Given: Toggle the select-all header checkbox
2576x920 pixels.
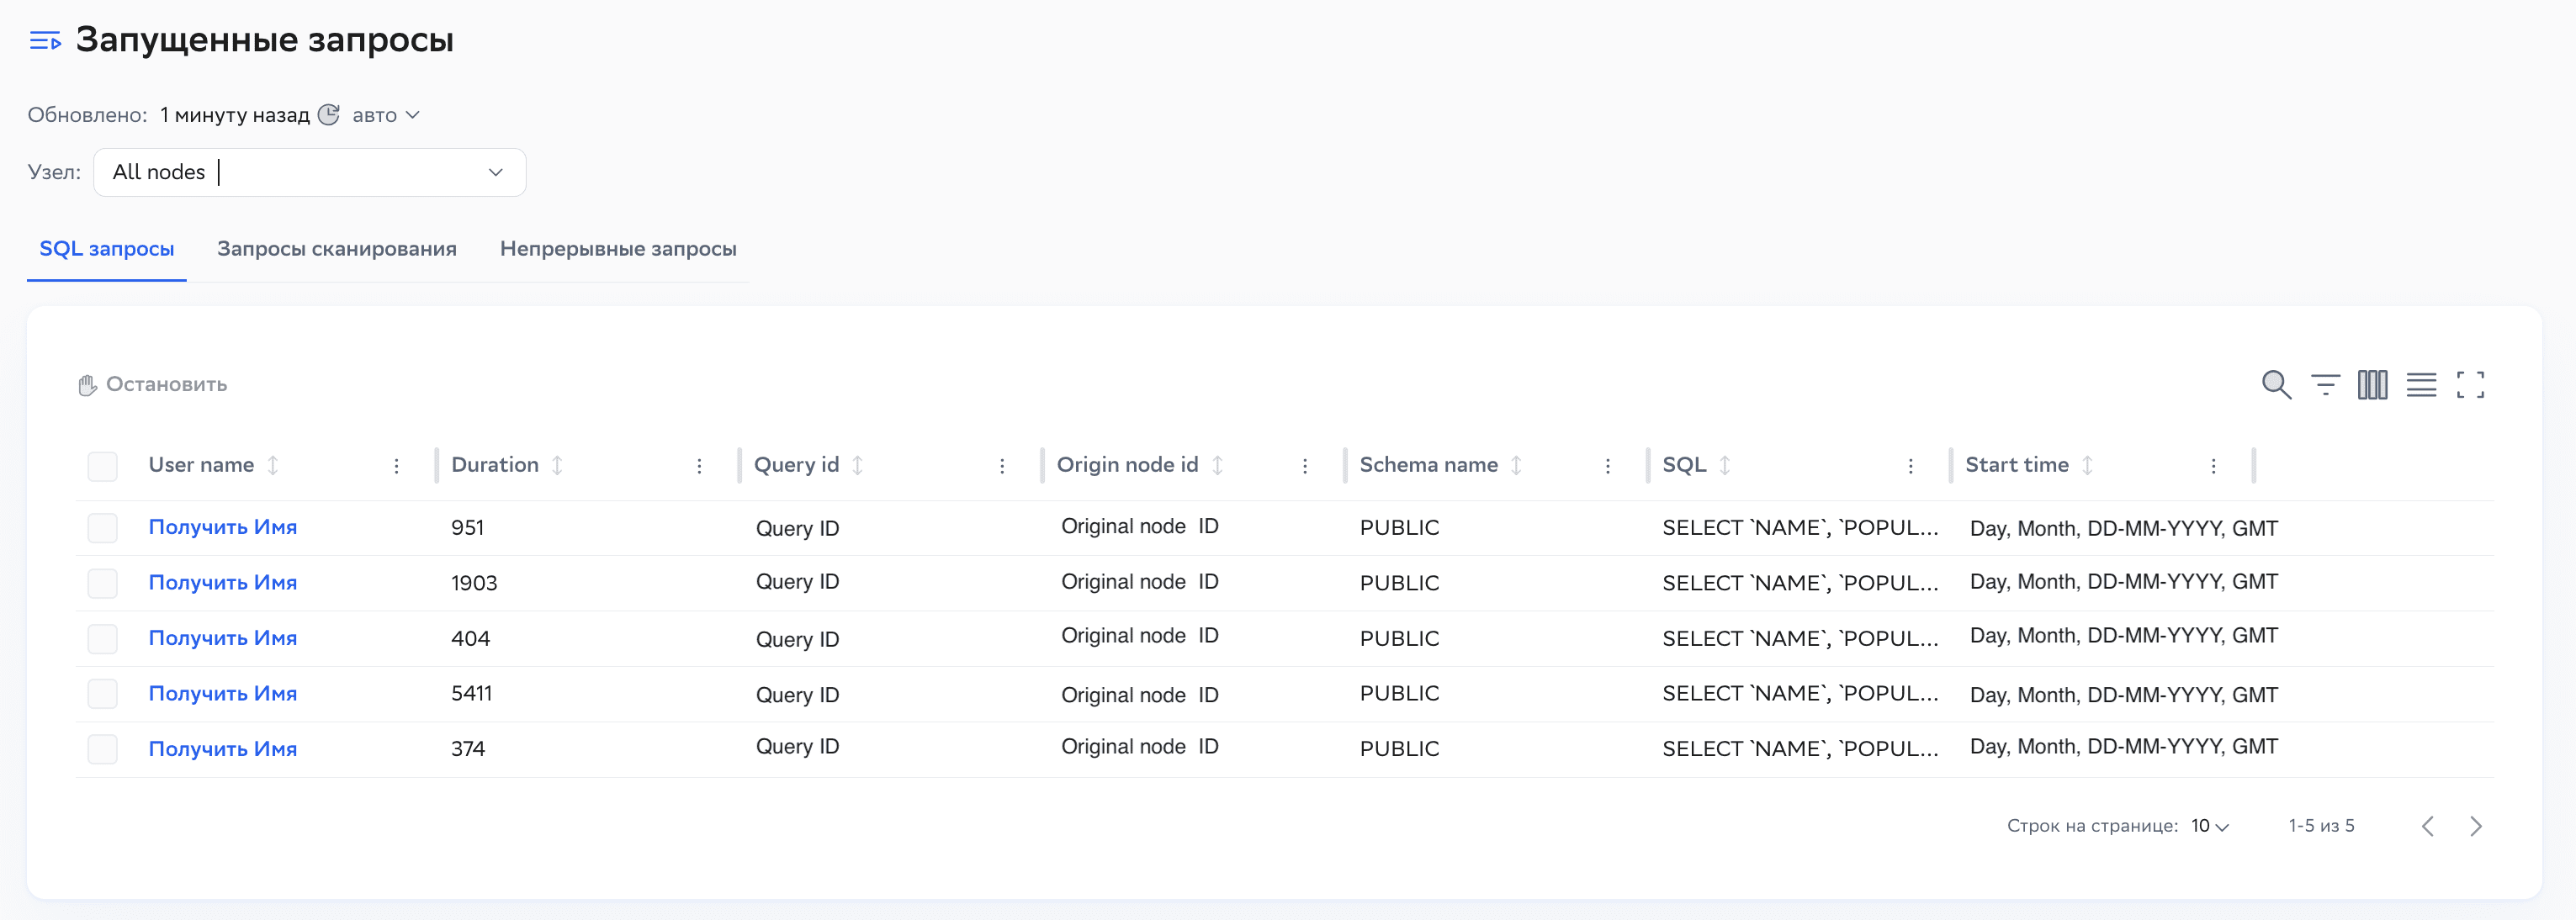Looking at the screenshot, I should 102,466.
